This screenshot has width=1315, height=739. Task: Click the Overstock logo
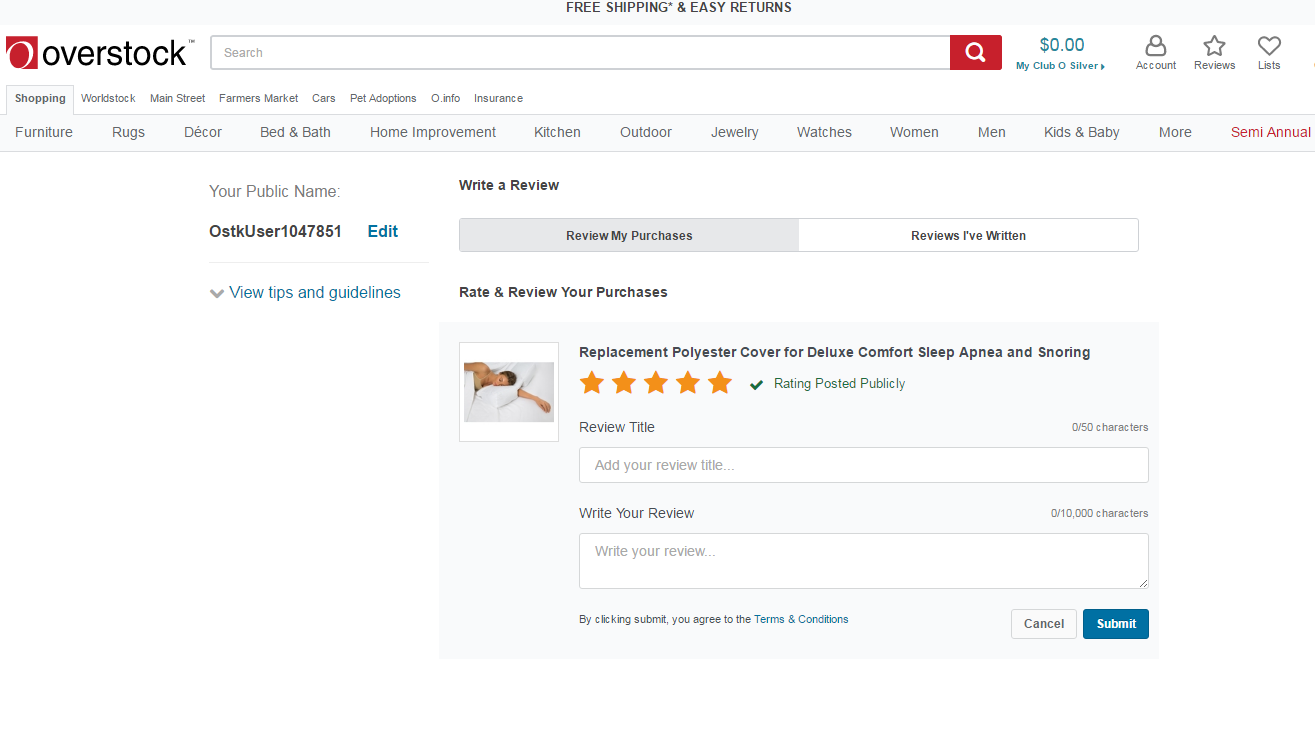tap(98, 53)
